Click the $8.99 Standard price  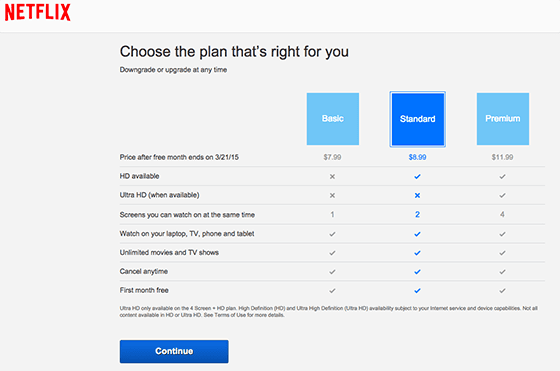[417, 157]
